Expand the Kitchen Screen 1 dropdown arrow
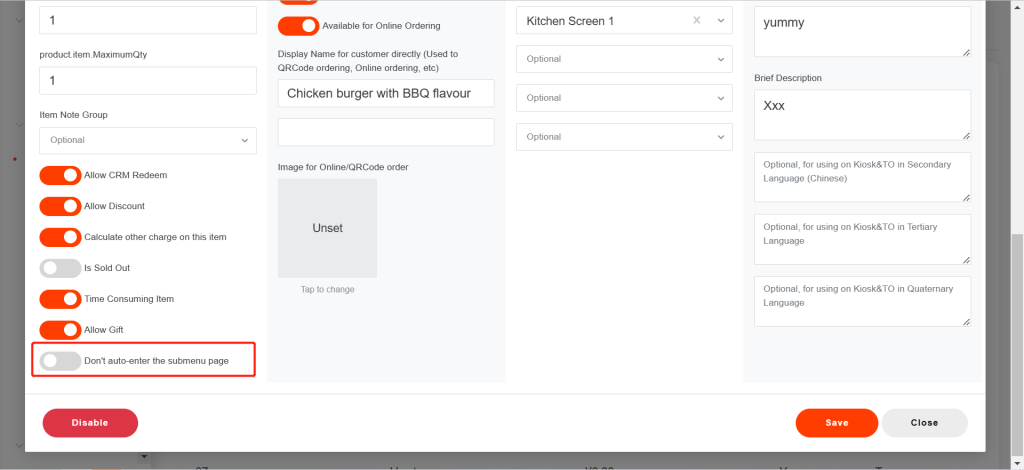The width and height of the screenshot is (1024, 470). click(x=720, y=21)
